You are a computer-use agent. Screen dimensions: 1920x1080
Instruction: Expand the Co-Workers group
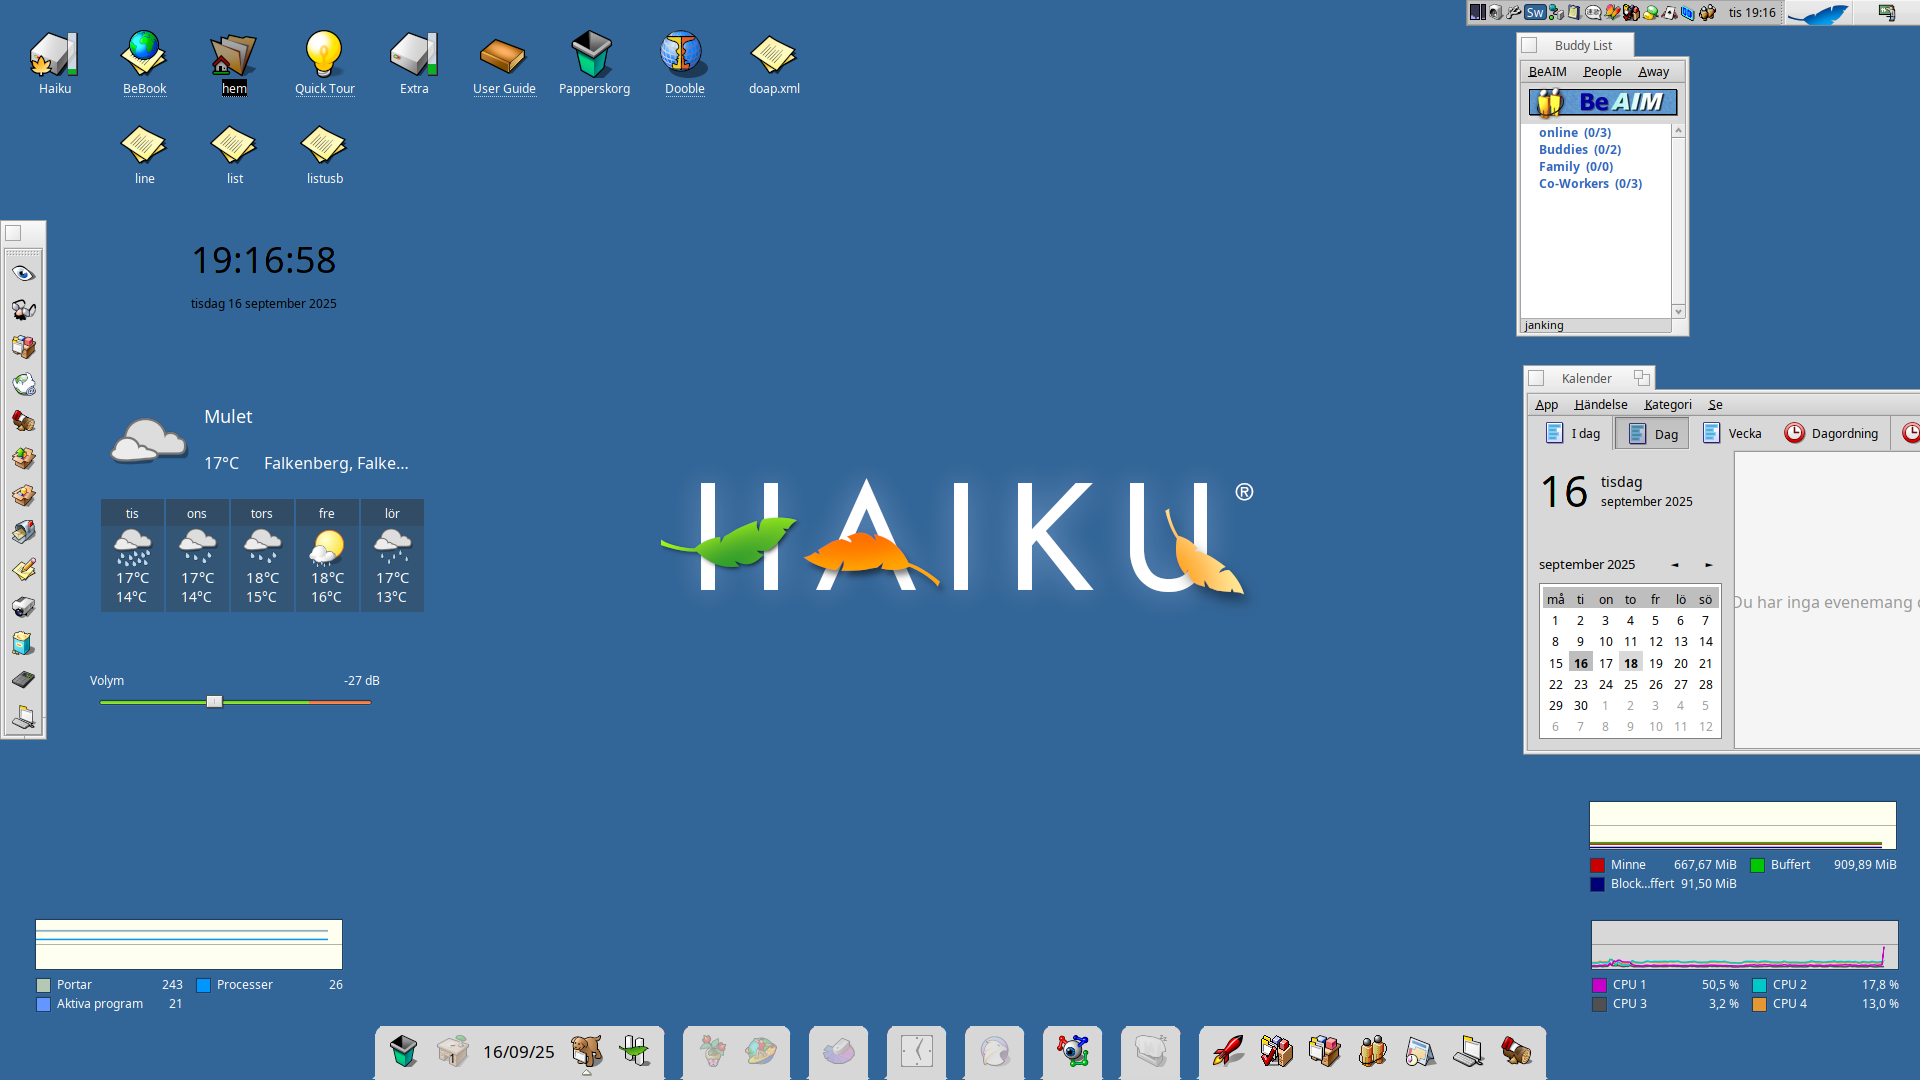1589,184
